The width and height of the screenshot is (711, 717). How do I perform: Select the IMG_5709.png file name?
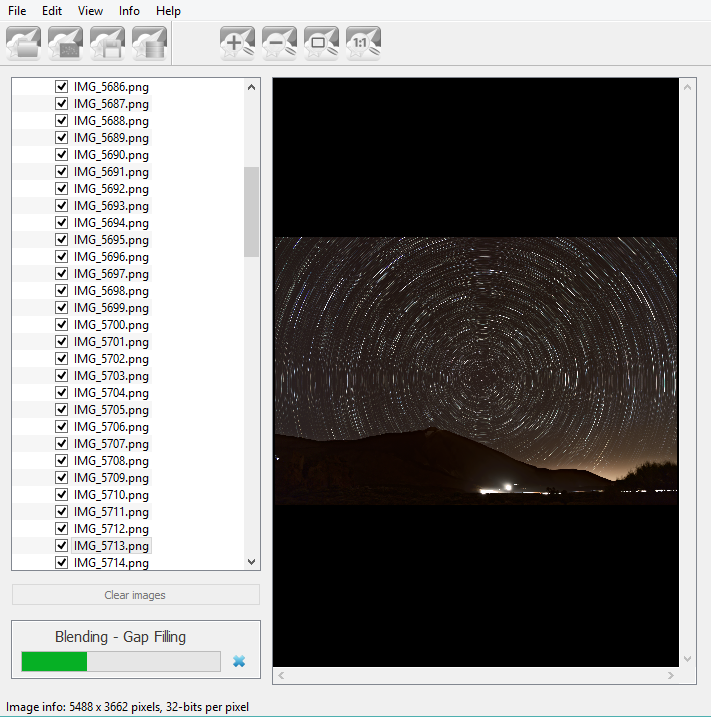111,478
